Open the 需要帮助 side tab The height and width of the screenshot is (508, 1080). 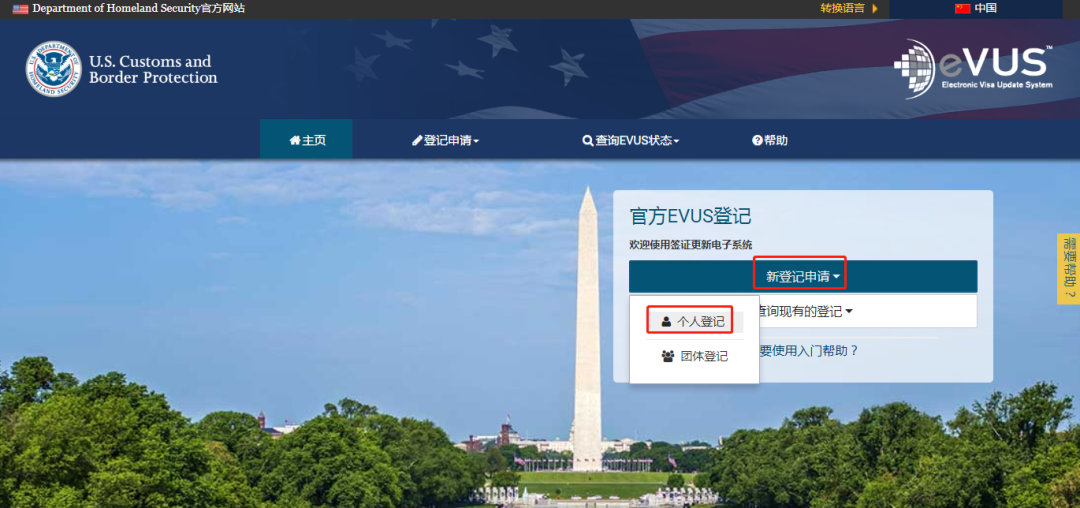(1068, 268)
